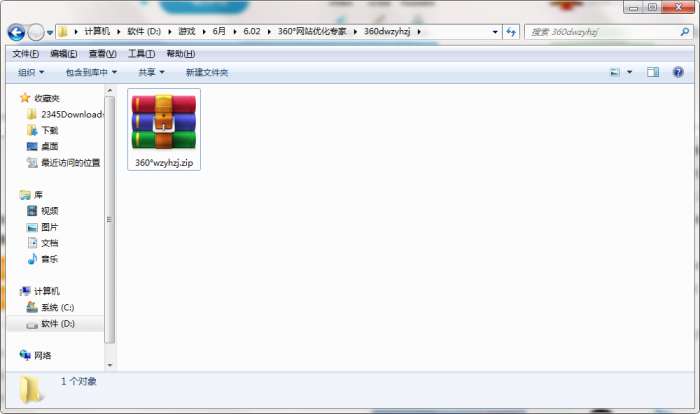
Task: Open recent pages dropdown beside forward button
Action: [50, 32]
